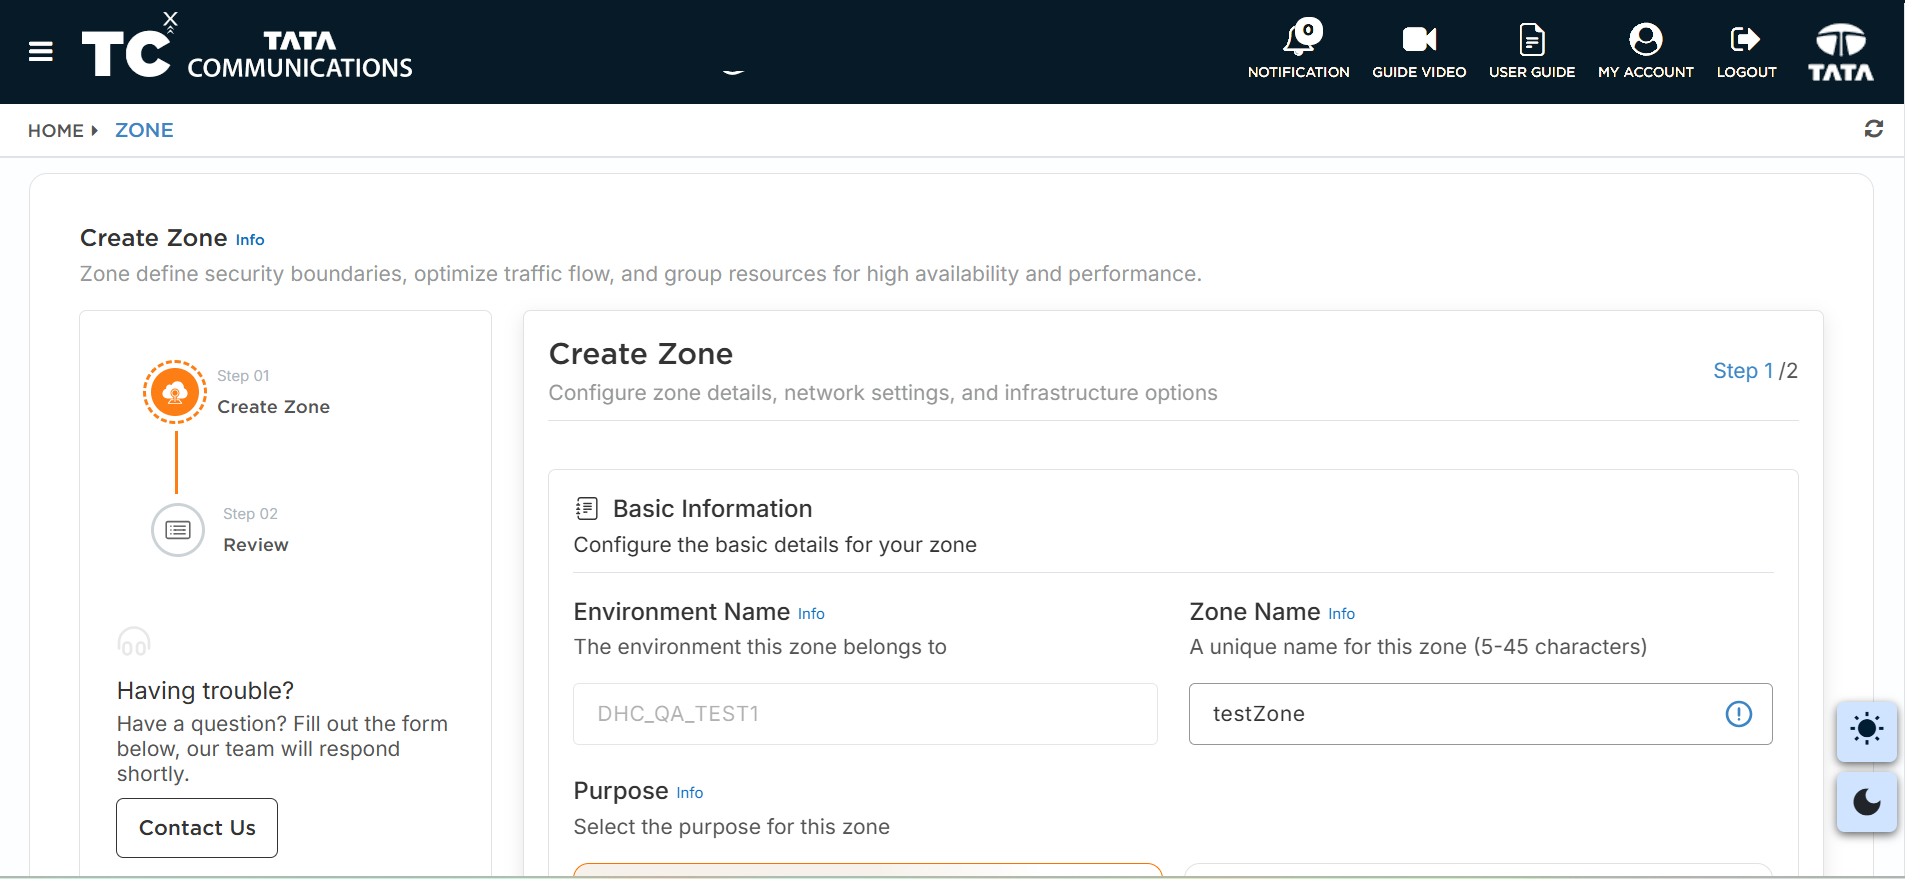
Task: Click the Having trouble? heading
Action: [205, 691]
